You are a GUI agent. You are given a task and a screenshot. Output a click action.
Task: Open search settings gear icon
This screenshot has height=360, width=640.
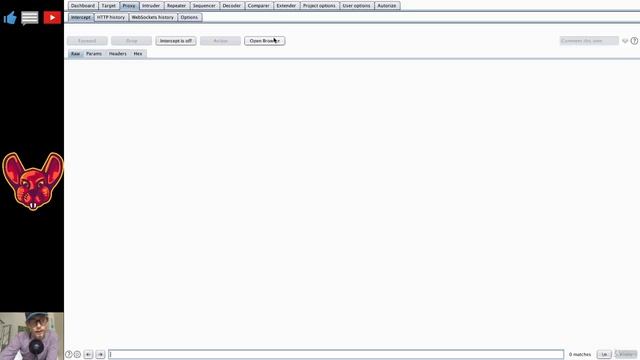pos(77,354)
